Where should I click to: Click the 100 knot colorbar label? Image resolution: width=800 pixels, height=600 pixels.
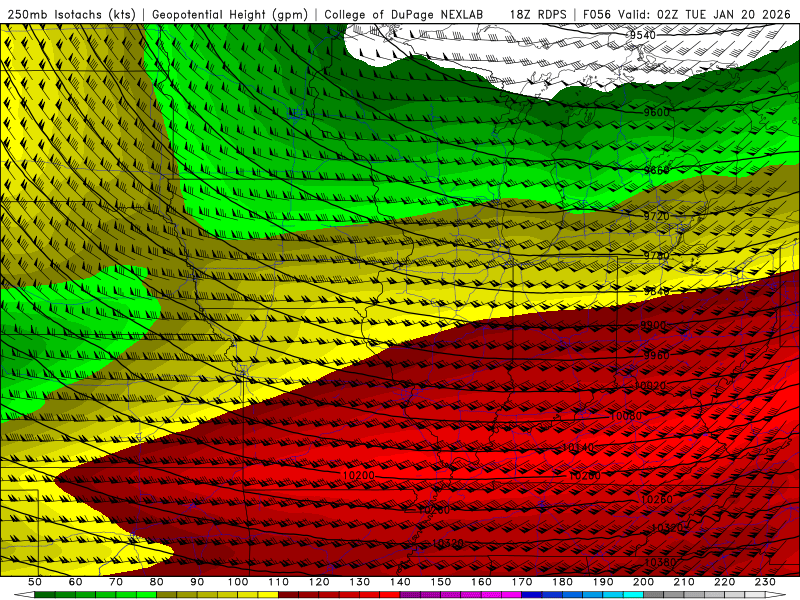(238, 582)
